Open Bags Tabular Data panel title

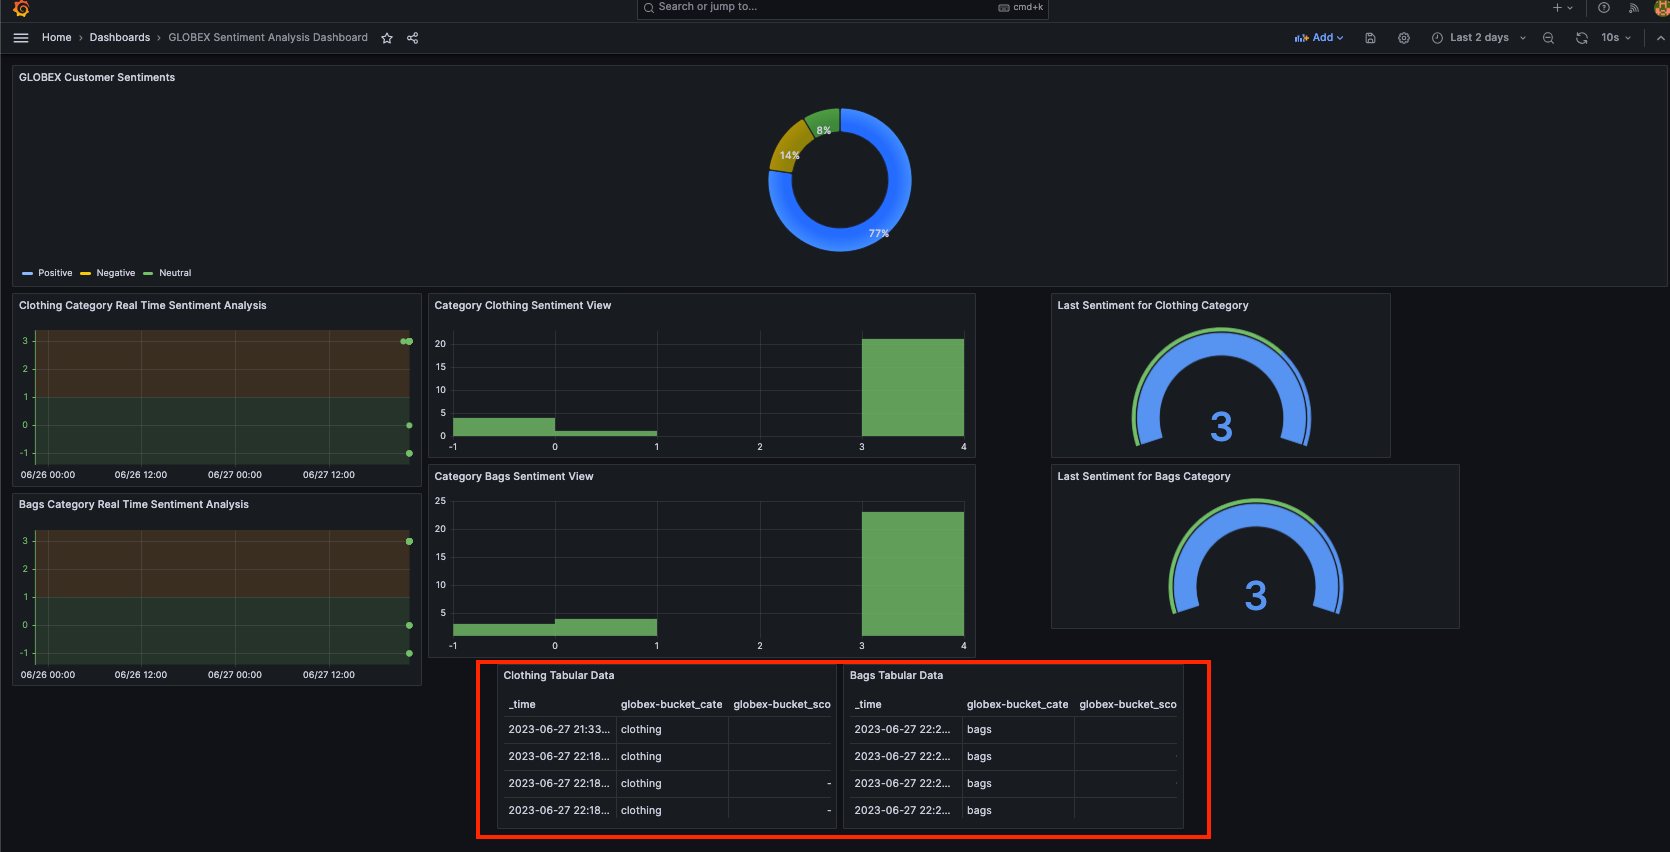(x=897, y=676)
